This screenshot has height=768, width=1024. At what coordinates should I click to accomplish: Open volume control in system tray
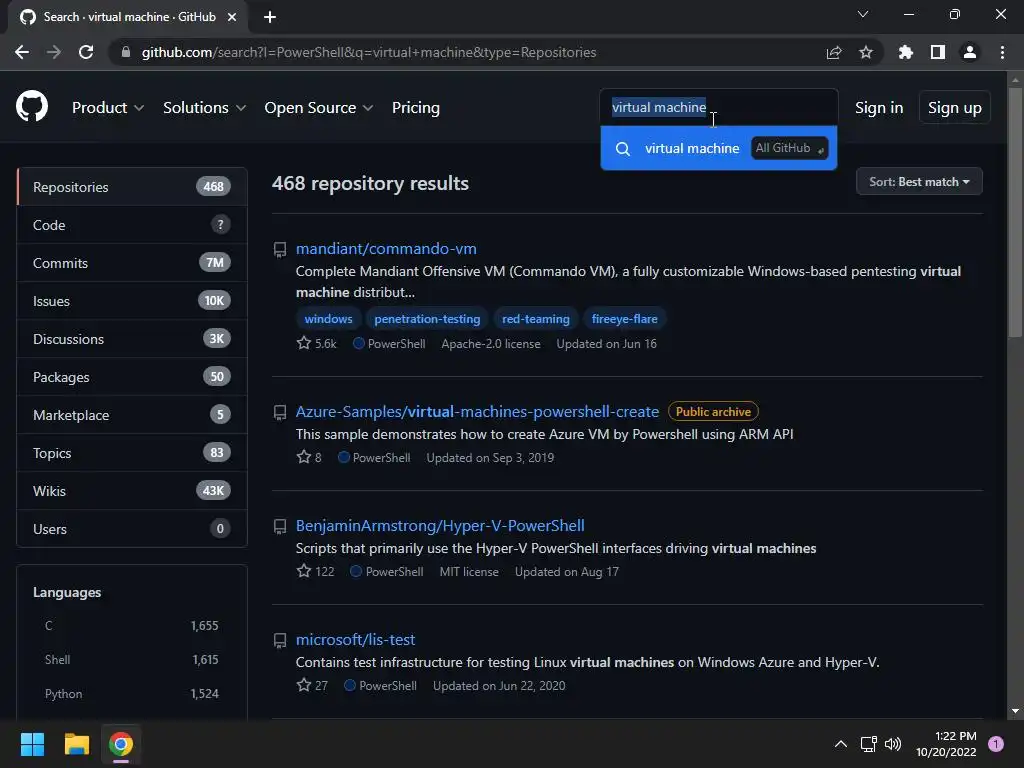(x=893, y=744)
